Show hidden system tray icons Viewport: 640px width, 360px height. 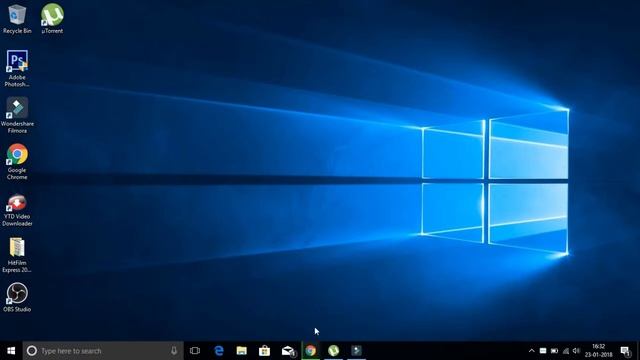pyautogui.click(x=531, y=351)
